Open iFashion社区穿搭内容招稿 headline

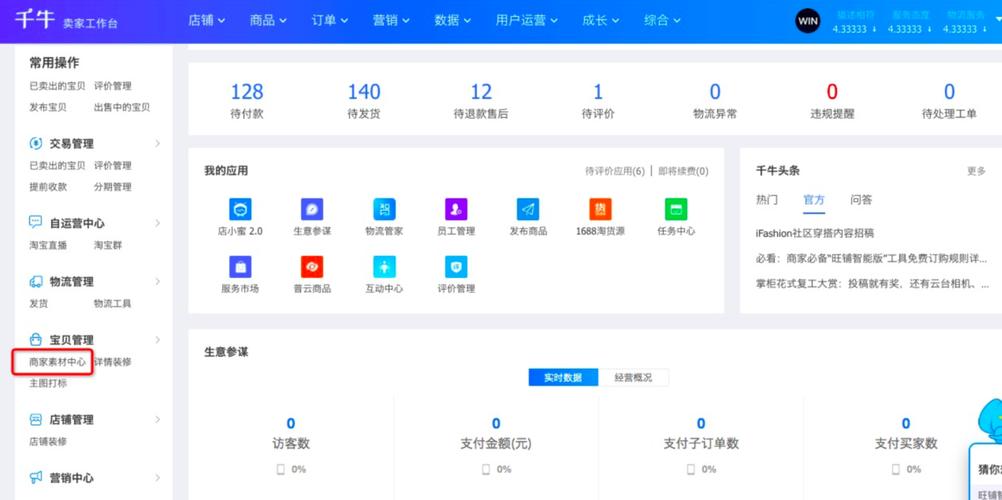(815, 233)
